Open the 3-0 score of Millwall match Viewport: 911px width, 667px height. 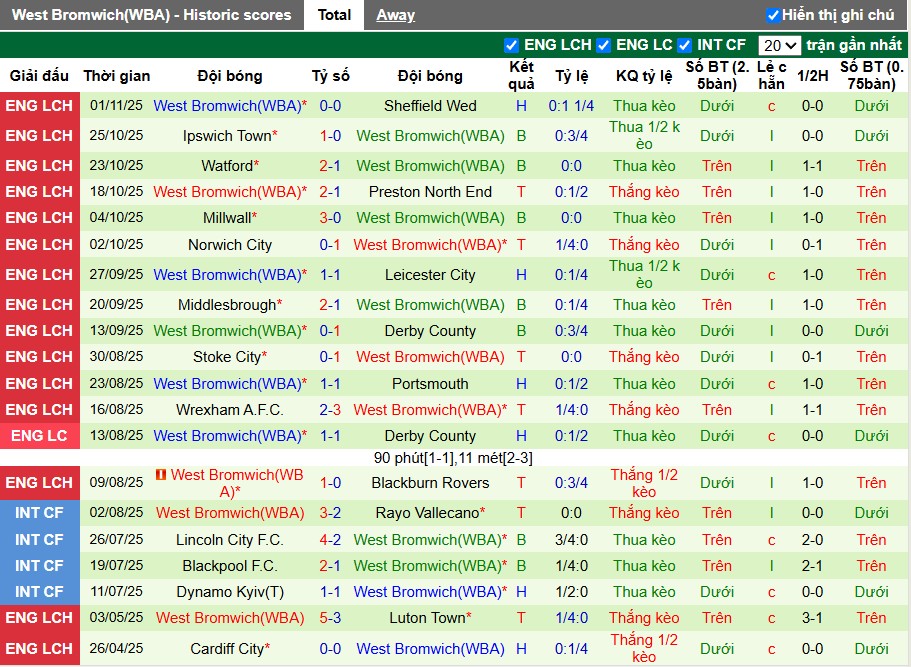click(x=330, y=218)
